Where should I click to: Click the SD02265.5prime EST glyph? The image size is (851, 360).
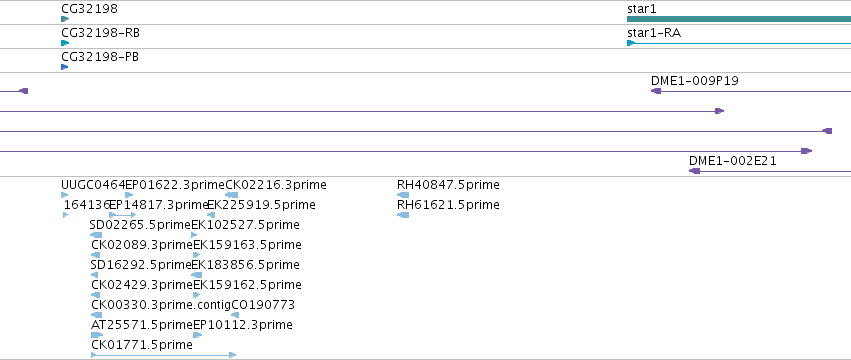[x=96, y=235]
